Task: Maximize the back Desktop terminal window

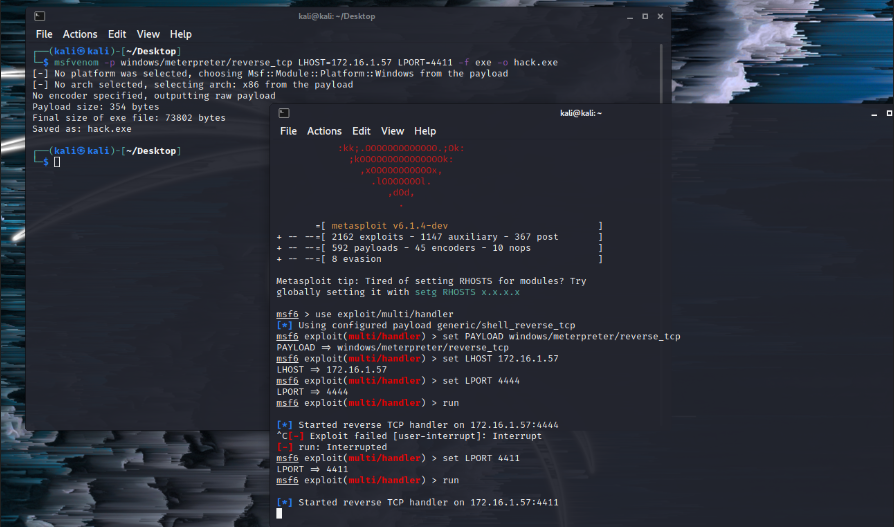Action: (645, 17)
